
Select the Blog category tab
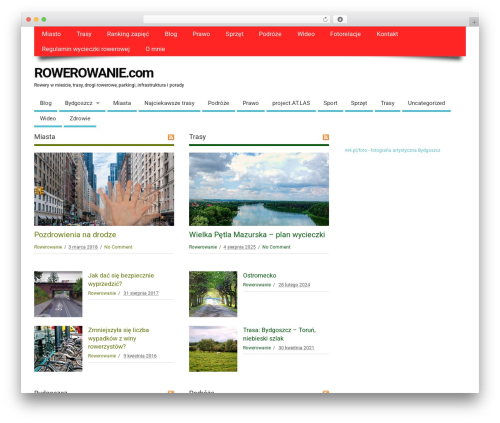coord(46,103)
